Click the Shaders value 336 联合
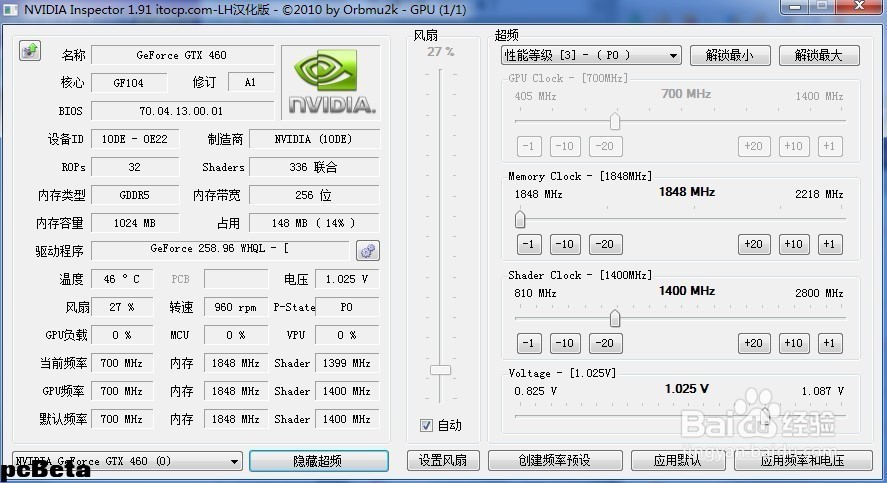This screenshot has height=483, width=887. tap(314, 167)
